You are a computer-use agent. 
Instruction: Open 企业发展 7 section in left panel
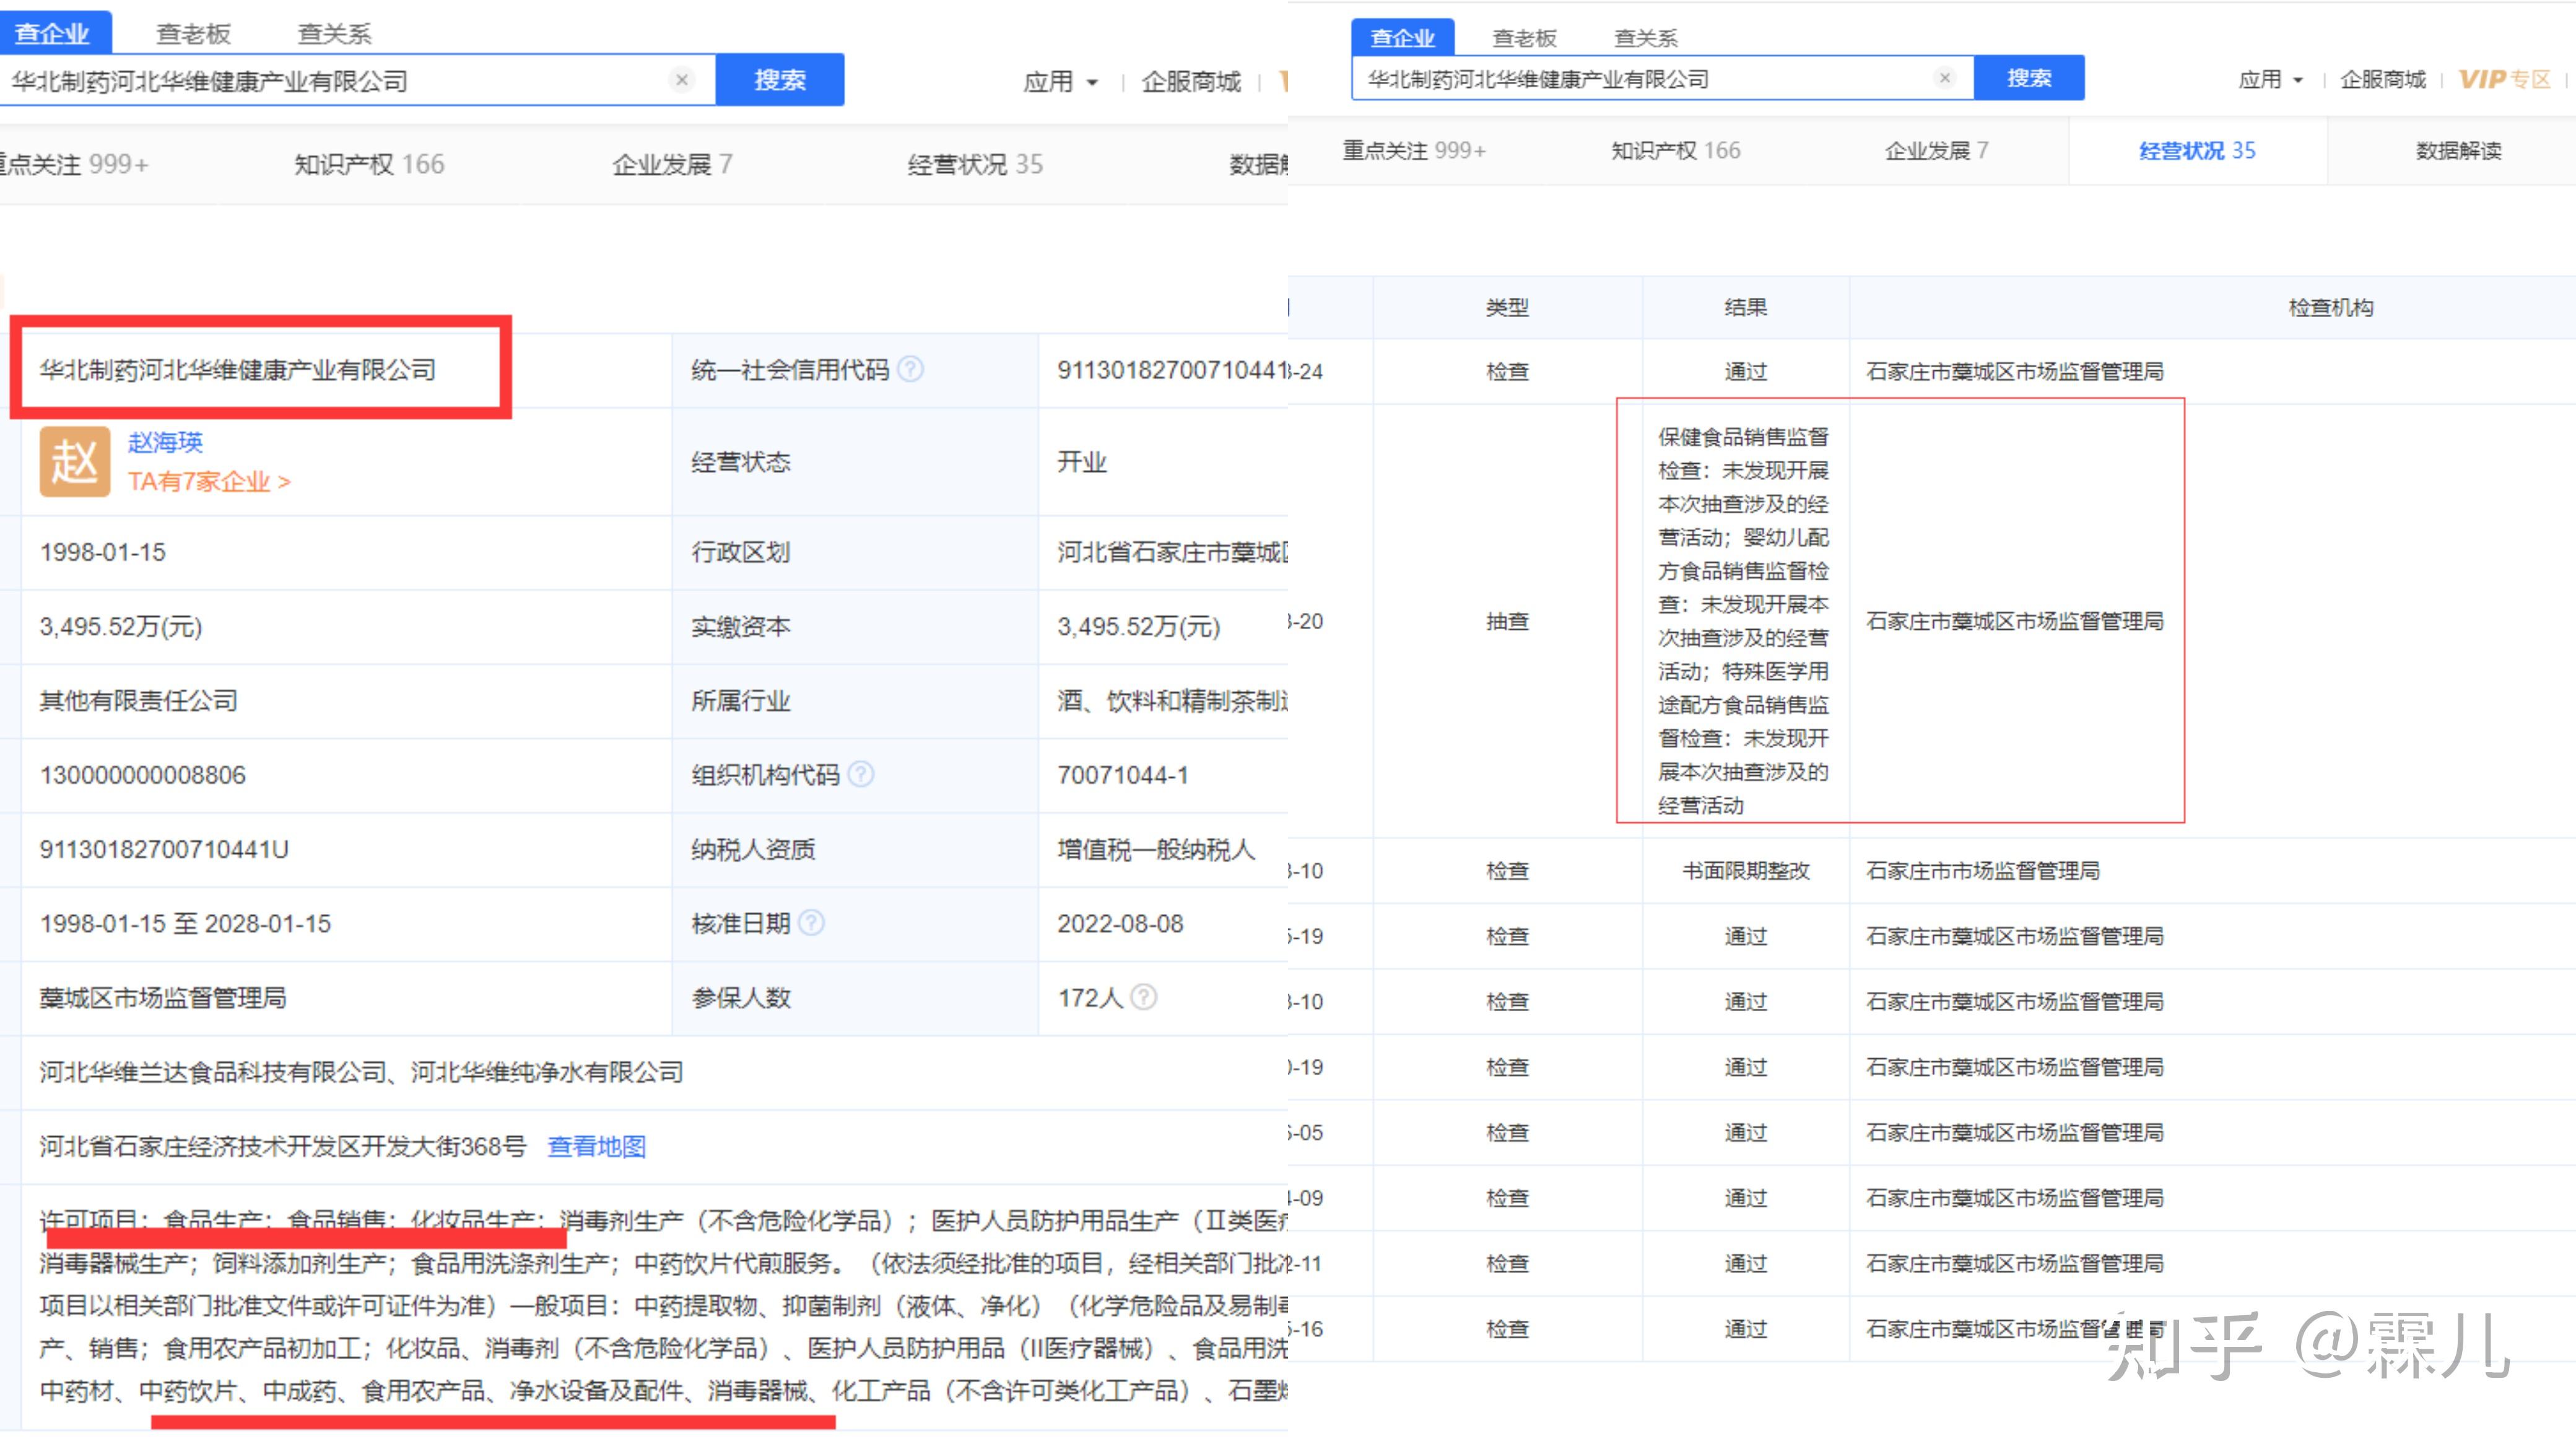point(672,164)
